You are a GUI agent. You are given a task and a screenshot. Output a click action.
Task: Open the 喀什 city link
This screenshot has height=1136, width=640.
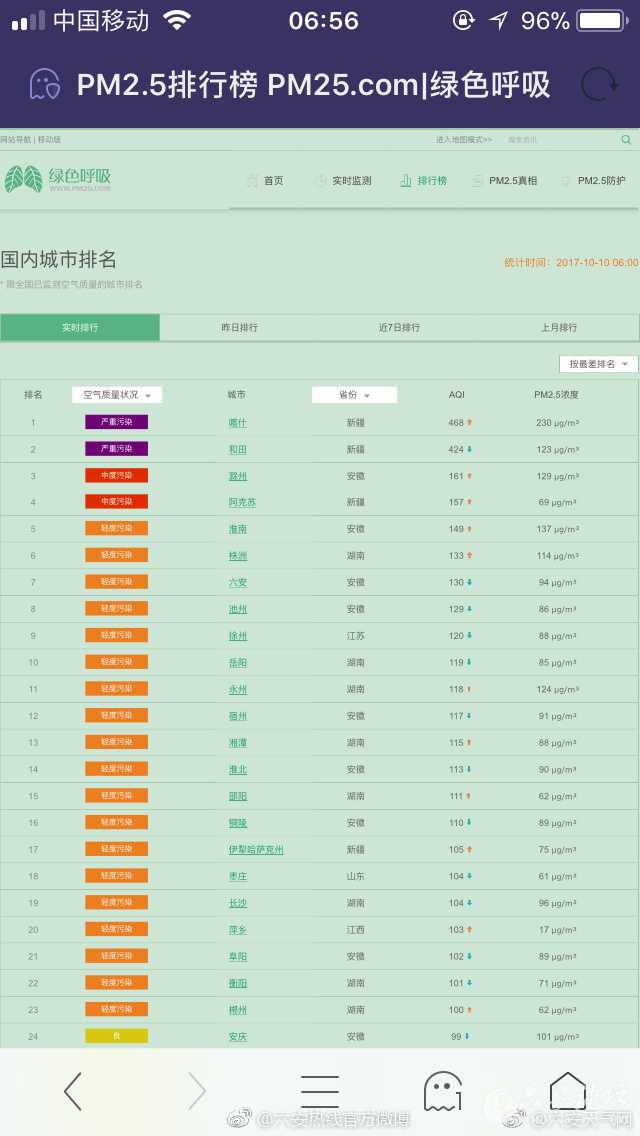click(x=237, y=423)
